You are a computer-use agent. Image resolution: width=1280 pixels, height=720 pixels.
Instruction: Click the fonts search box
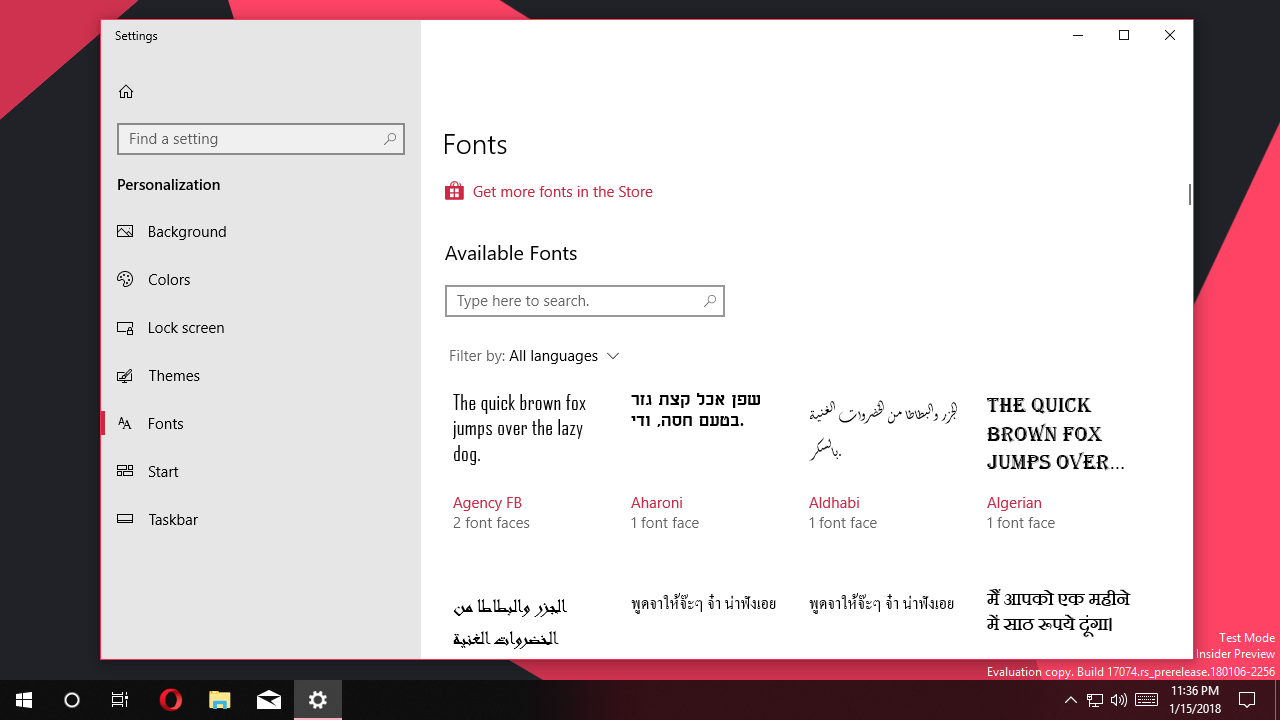click(585, 301)
